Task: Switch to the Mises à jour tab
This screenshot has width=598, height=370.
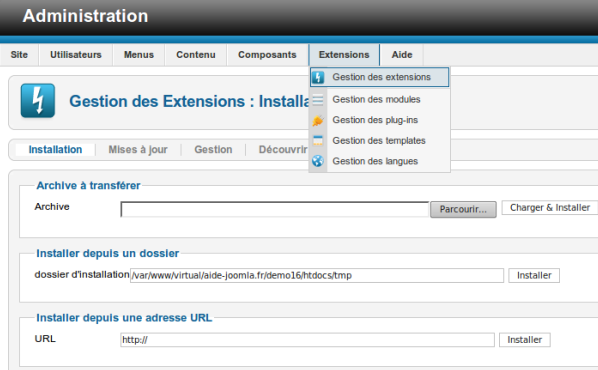Action: tap(138, 150)
